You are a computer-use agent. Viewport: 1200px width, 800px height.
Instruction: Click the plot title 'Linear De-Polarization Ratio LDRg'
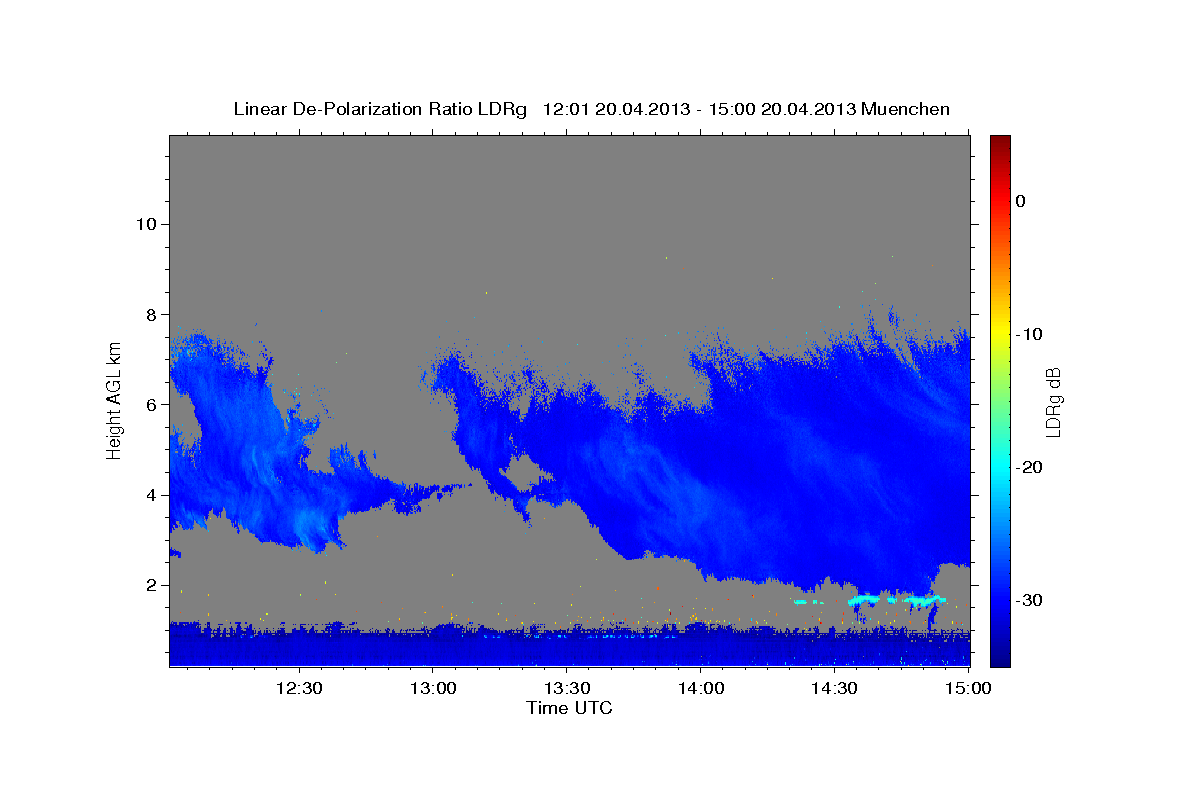coord(380,109)
